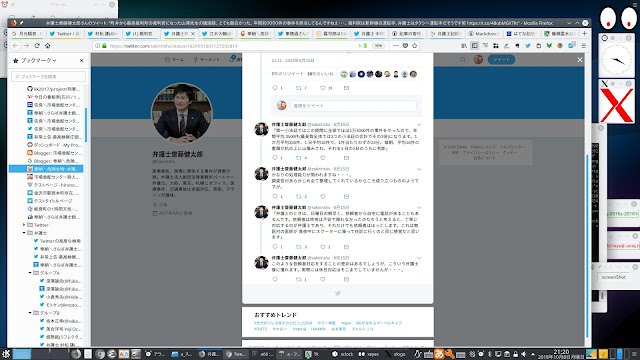
Task: Collapse the グループB bookmark folder
Action: point(30,313)
